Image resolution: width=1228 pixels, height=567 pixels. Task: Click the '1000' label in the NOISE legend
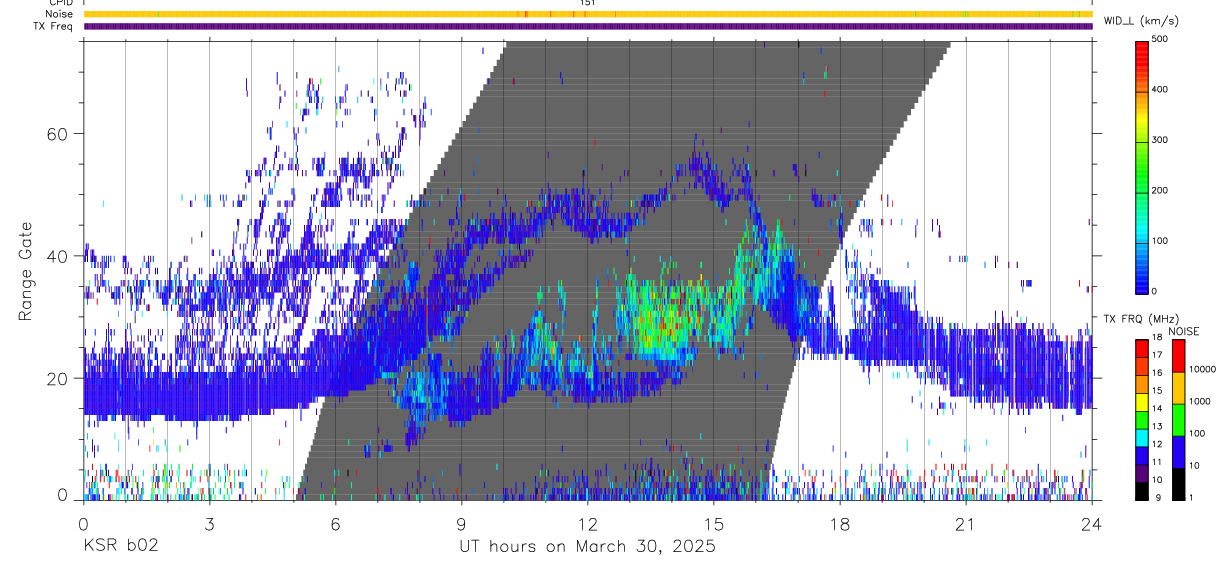coord(1200,401)
